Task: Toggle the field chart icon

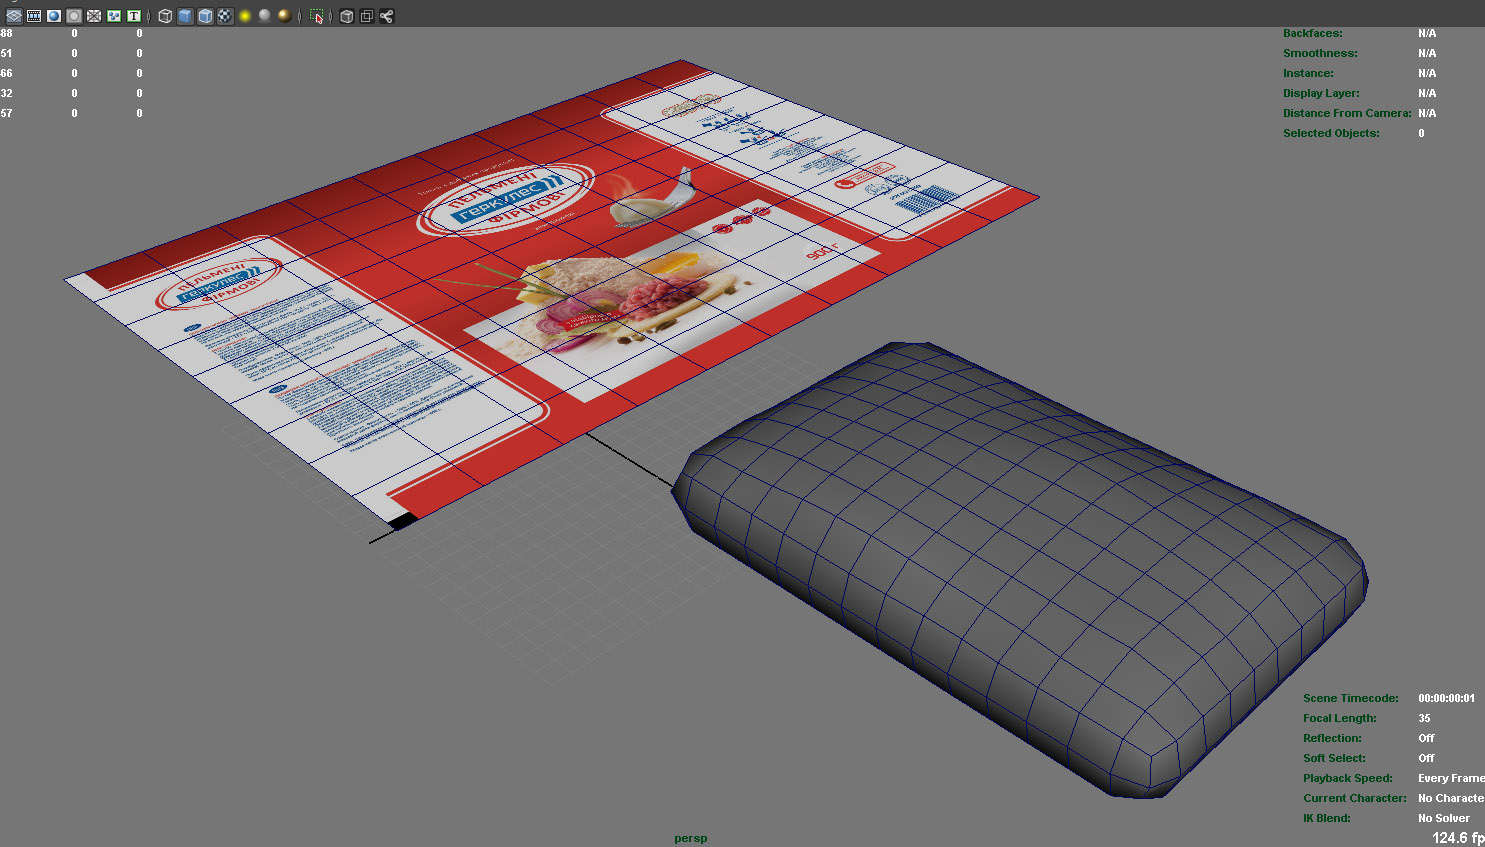Action: pos(94,16)
